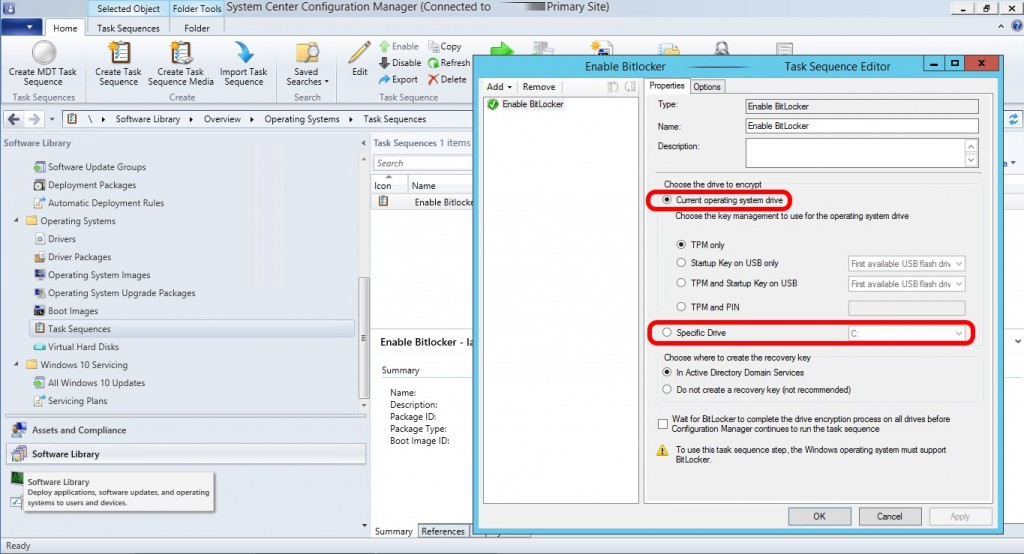Switch to the Summary tab
The height and width of the screenshot is (554, 1024).
coord(394,531)
